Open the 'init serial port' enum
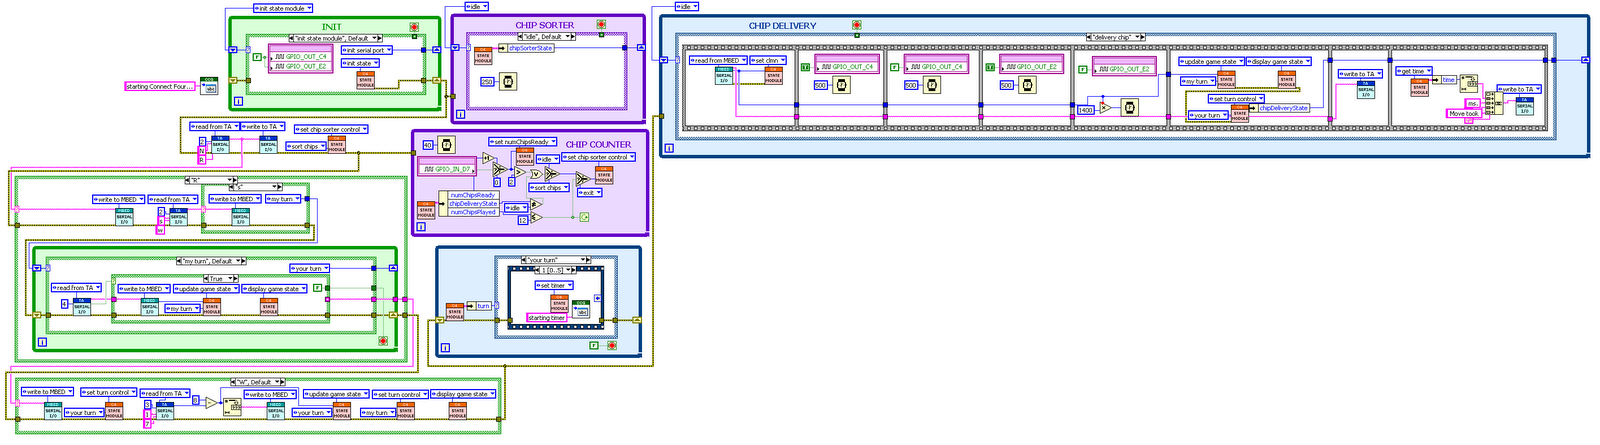The width and height of the screenshot is (1600, 445). pos(367,50)
